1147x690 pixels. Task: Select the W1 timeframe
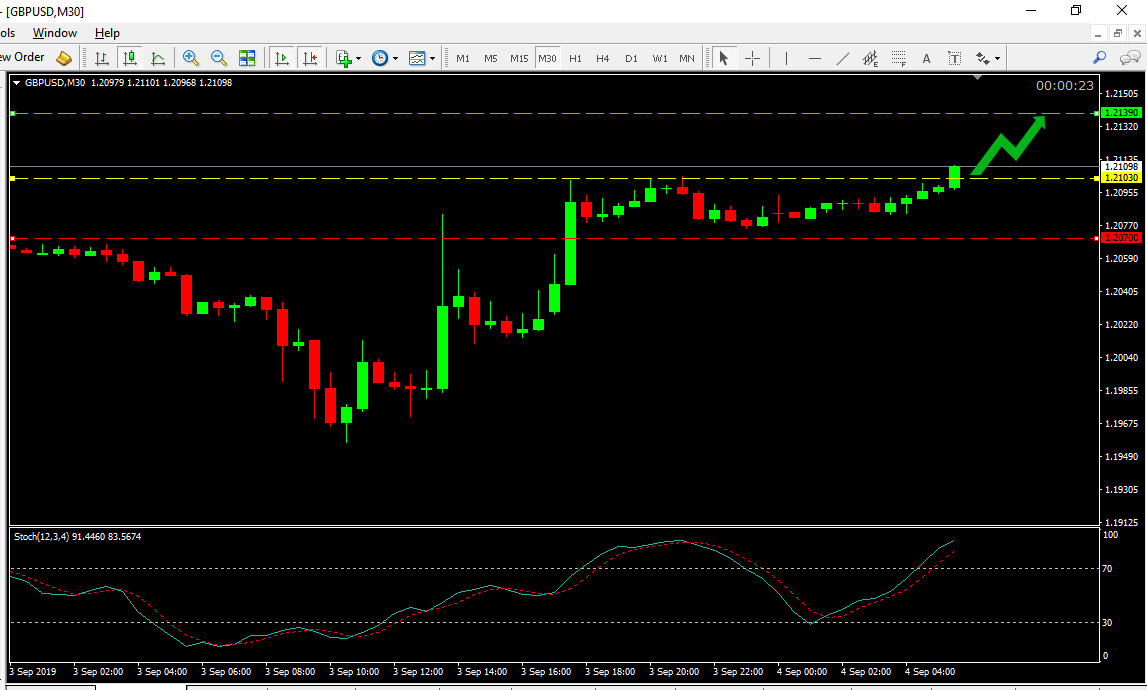660,58
